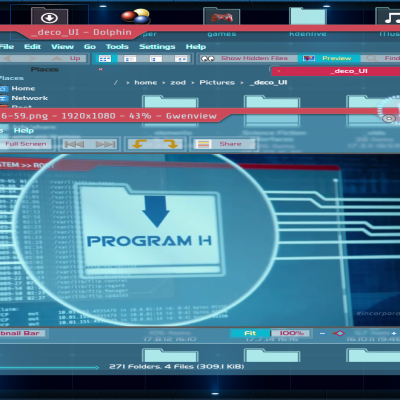Image resolution: width=400 pixels, height=400 pixels.
Task: Click home in breadcrumb path
Action: click(x=146, y=82)
